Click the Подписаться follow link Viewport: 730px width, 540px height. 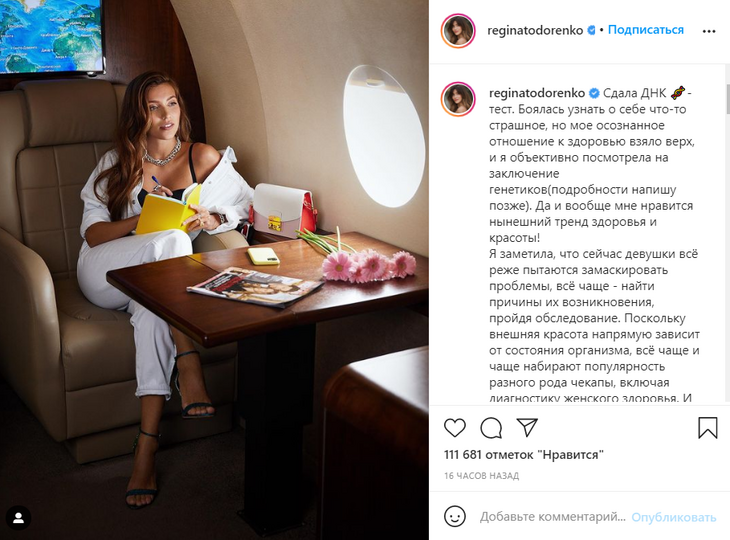click(646, 30)
